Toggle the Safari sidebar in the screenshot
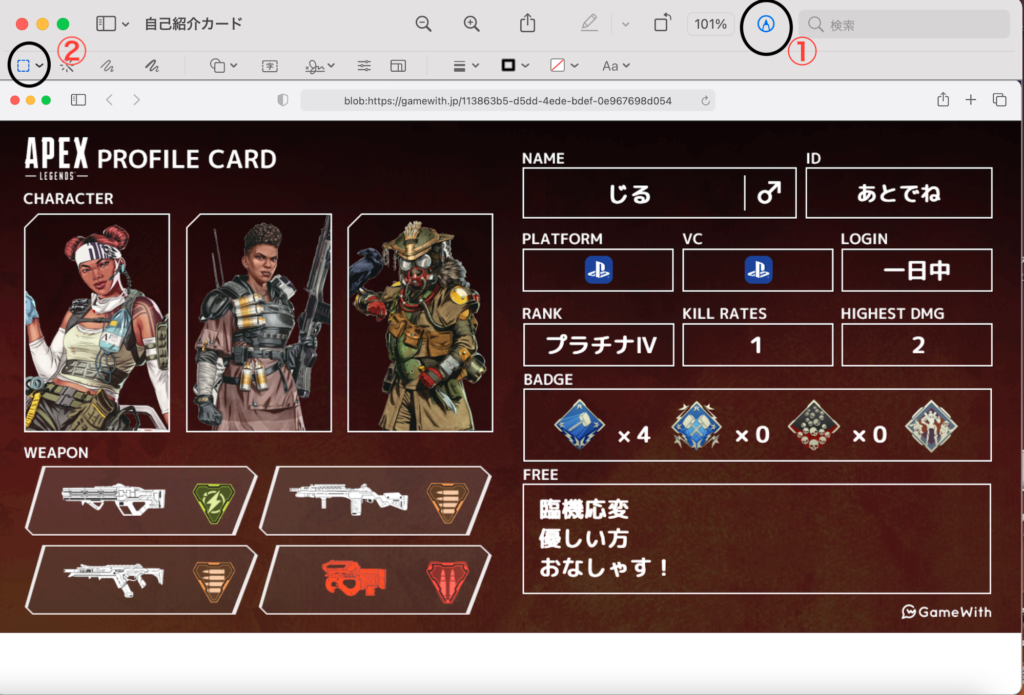Image resolution: width=1024 pixels, height=695 pixels. coord(78,100)
